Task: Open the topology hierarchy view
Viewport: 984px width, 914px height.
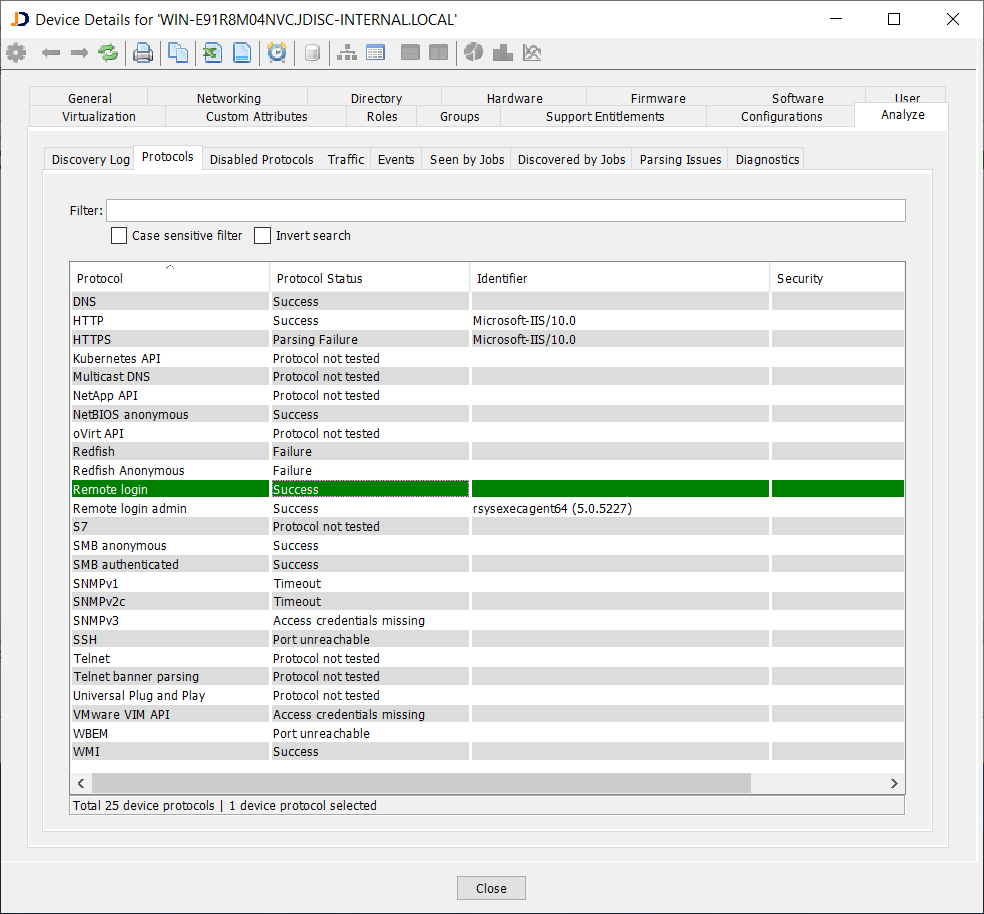Action: tap(347, 52)
